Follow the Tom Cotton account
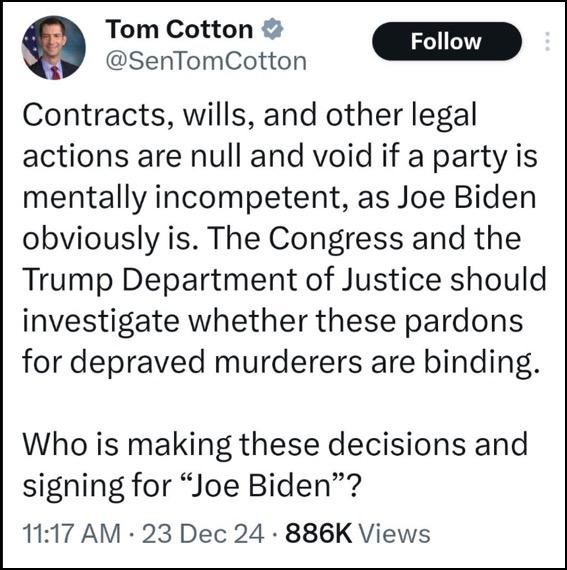567x570 pixels. pos(447,41)
